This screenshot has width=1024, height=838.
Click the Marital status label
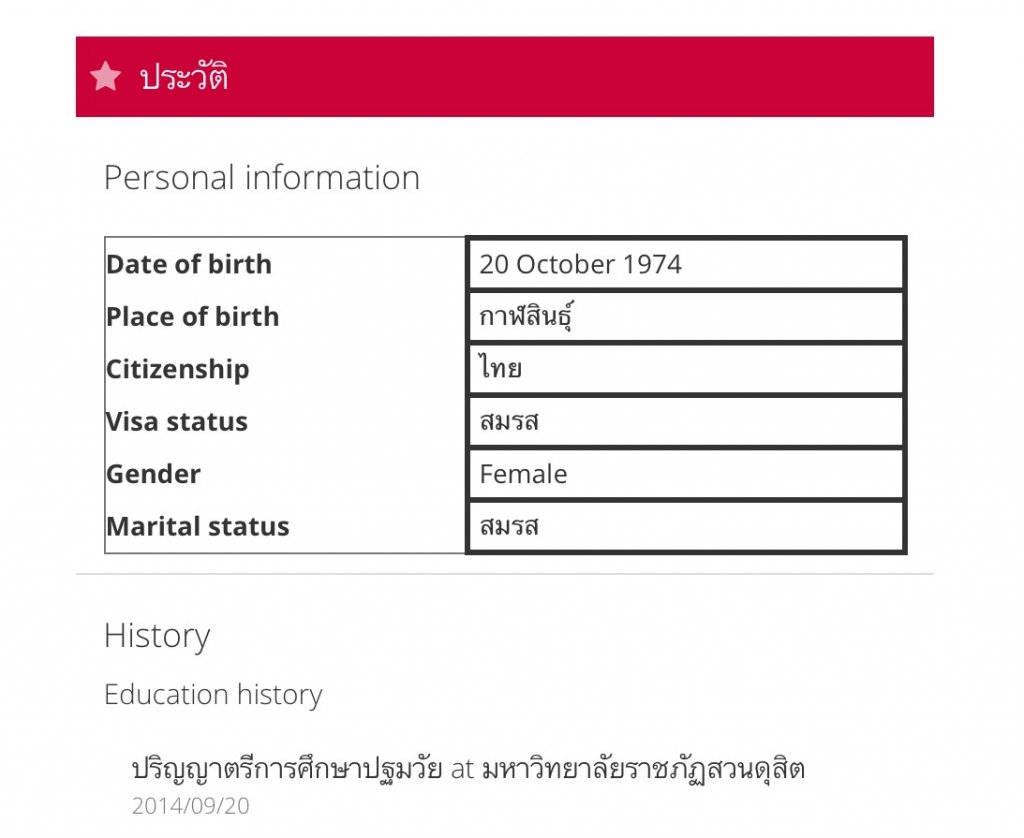point(198,526)
